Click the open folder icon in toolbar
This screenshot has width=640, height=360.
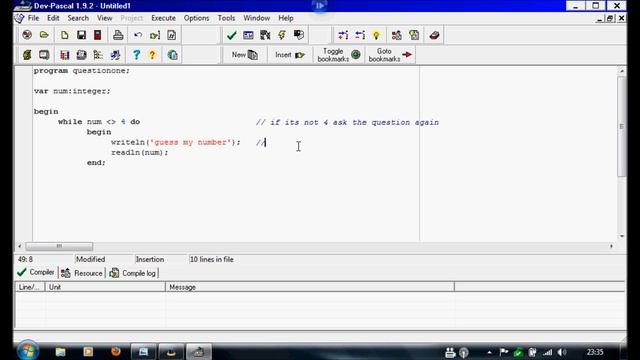[44, 35]
